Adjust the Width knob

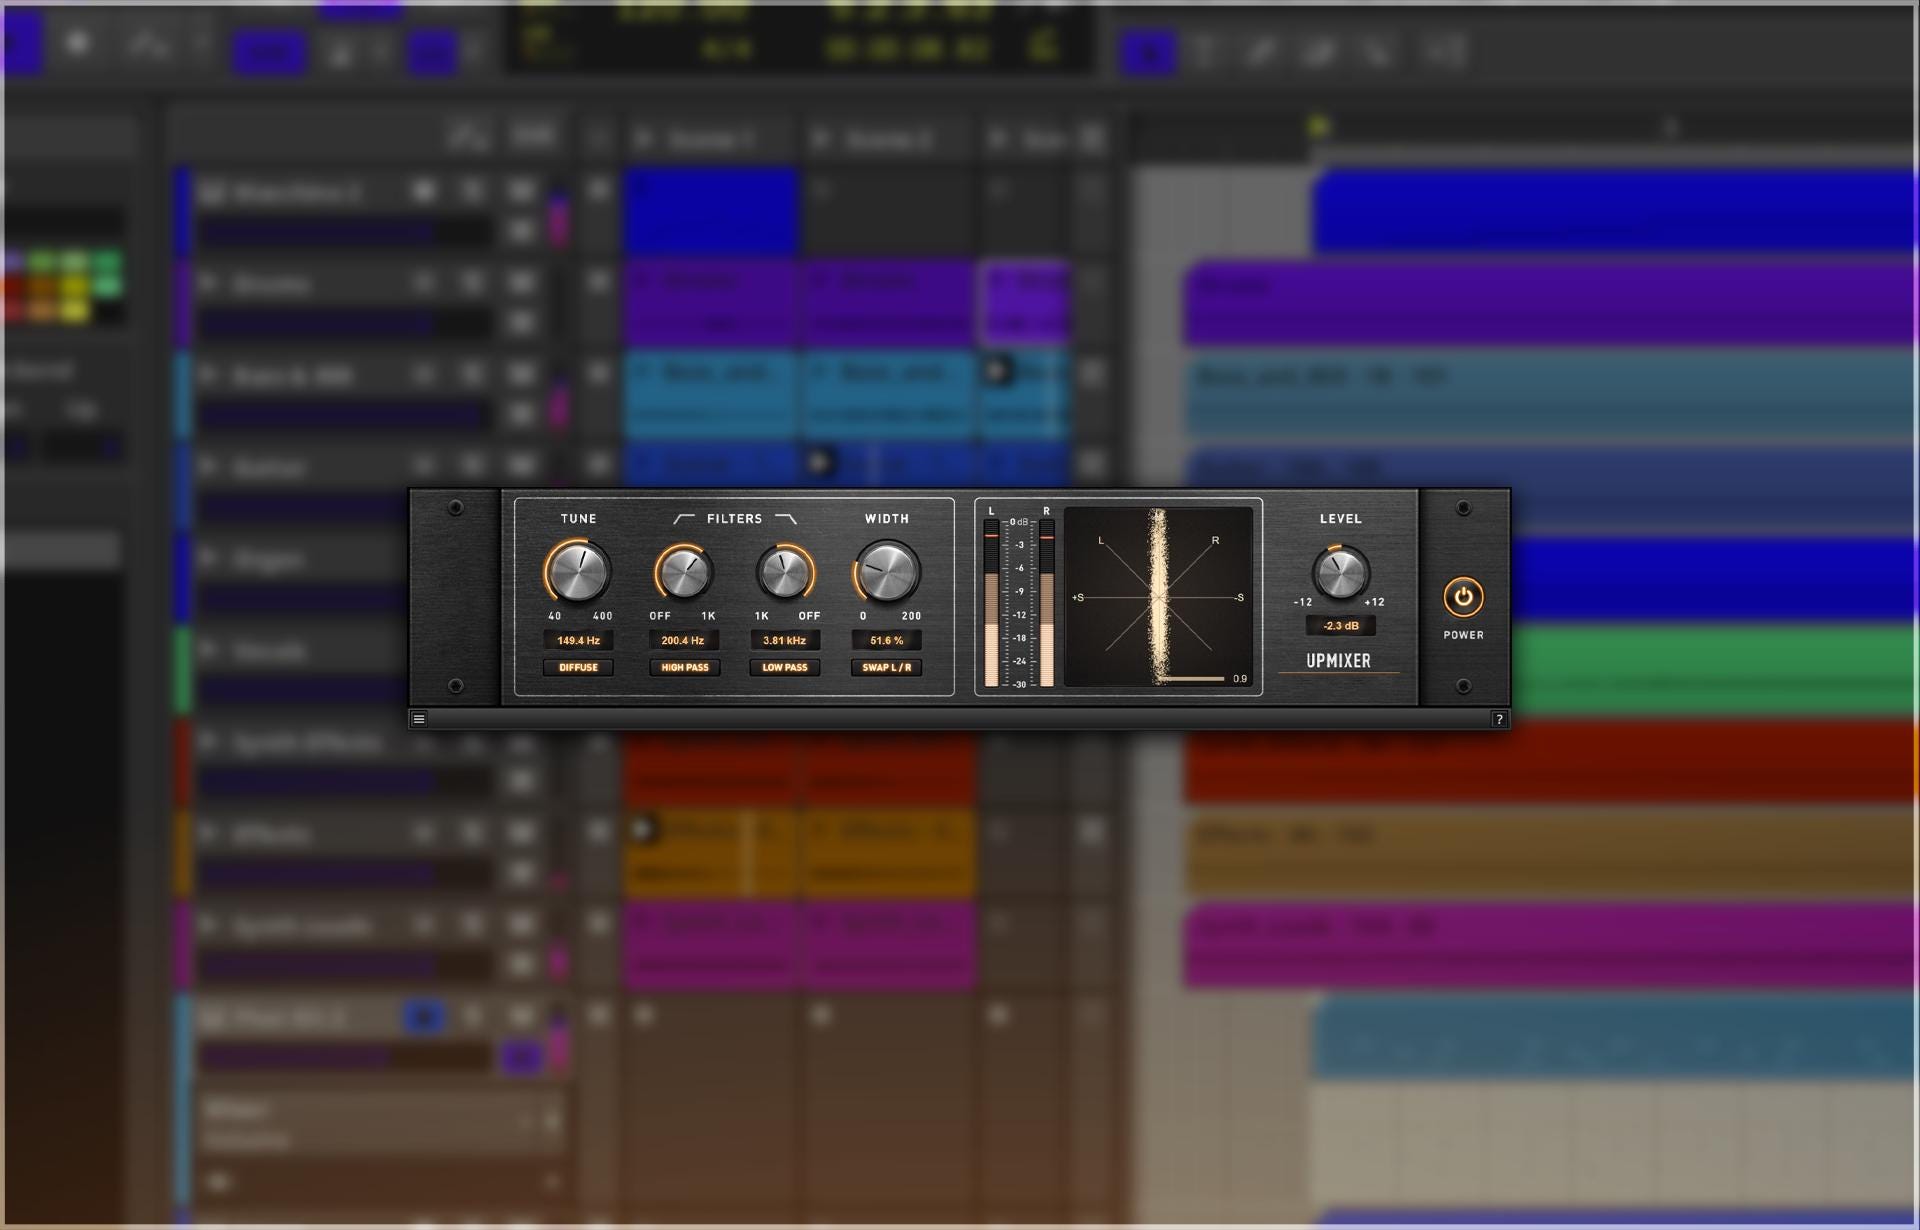[x=886, y=571]
